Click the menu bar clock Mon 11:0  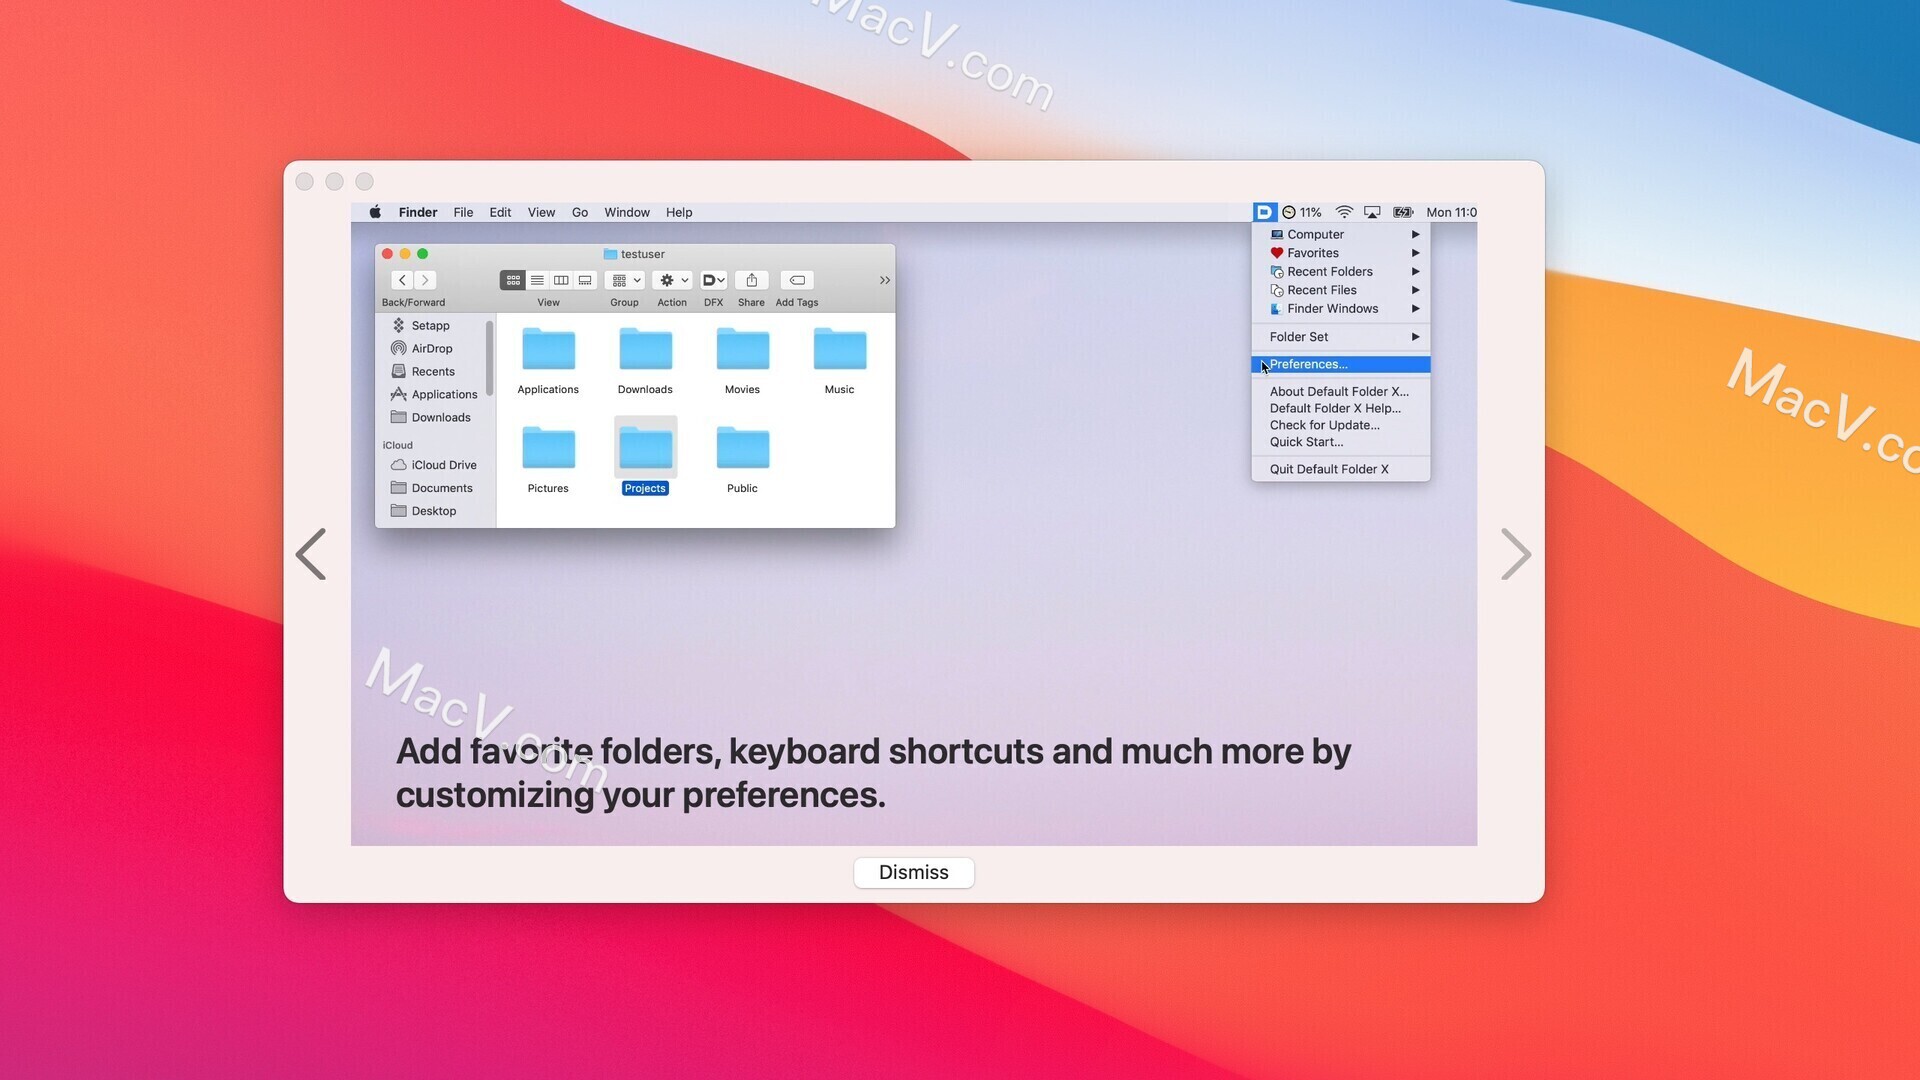(1451, 212)
